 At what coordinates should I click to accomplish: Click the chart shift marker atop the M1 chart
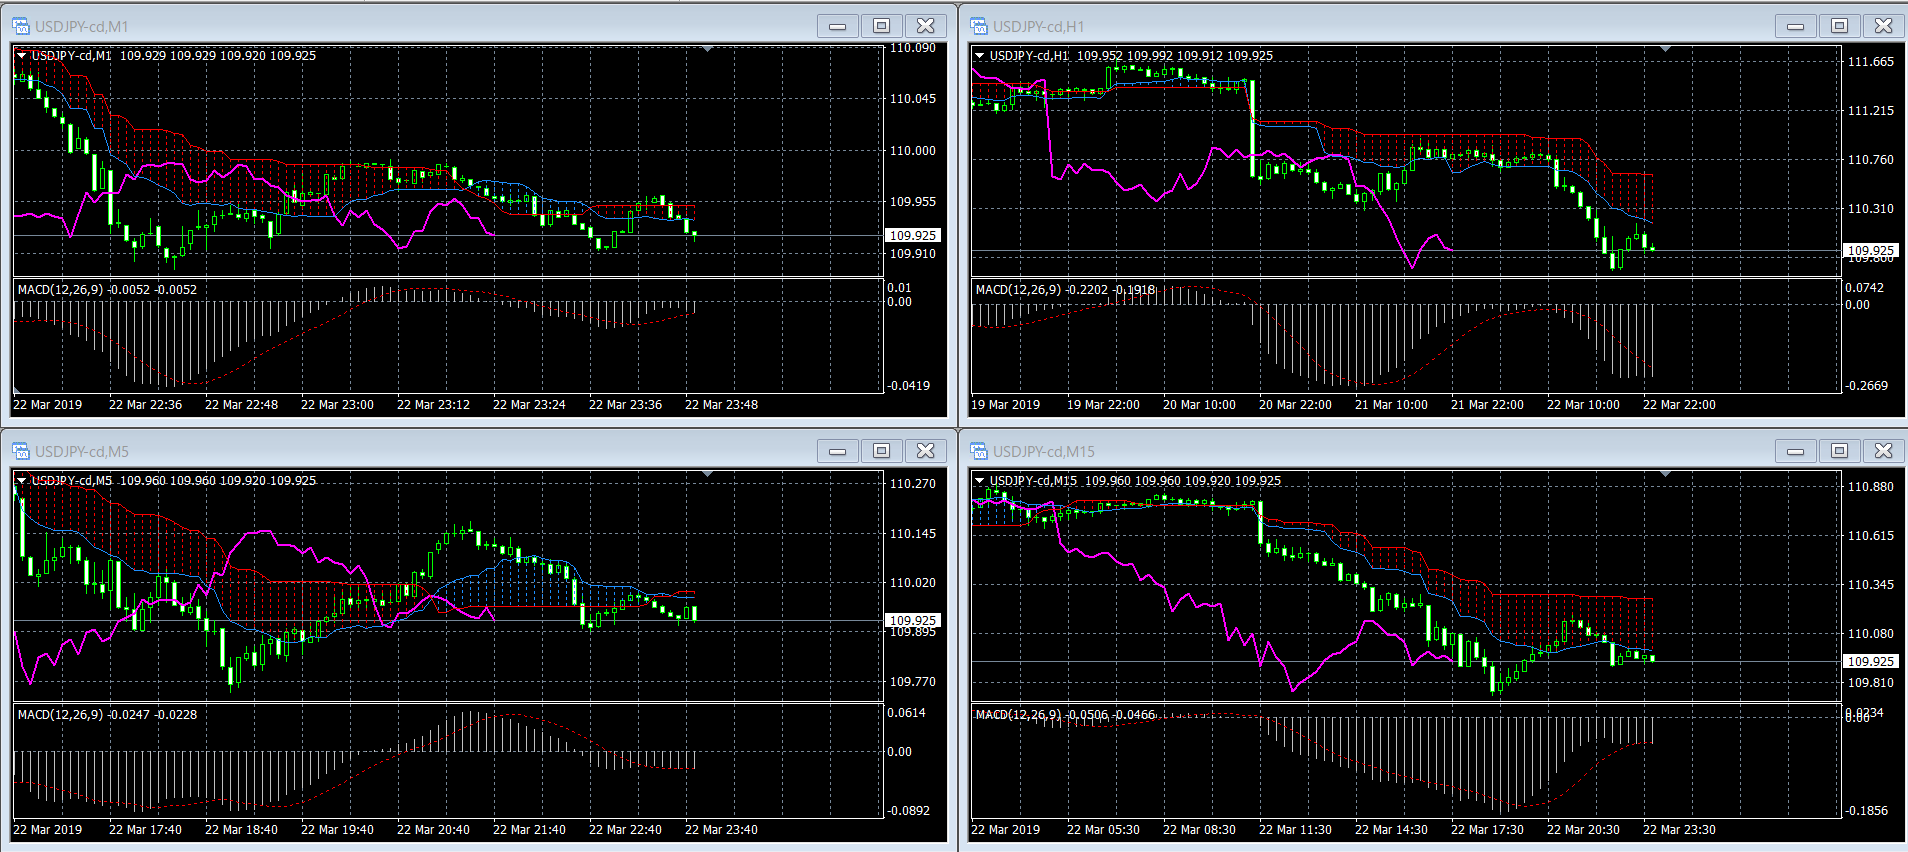point(708,49)
